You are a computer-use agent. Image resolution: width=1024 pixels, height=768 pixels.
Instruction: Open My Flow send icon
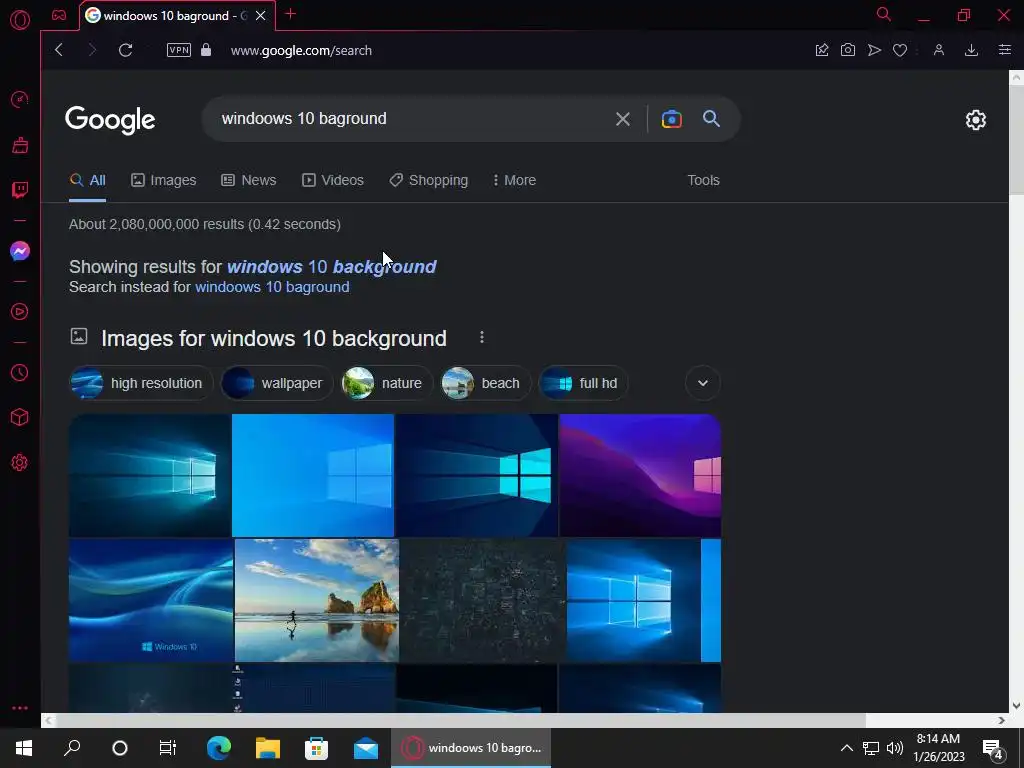point(874,50)
